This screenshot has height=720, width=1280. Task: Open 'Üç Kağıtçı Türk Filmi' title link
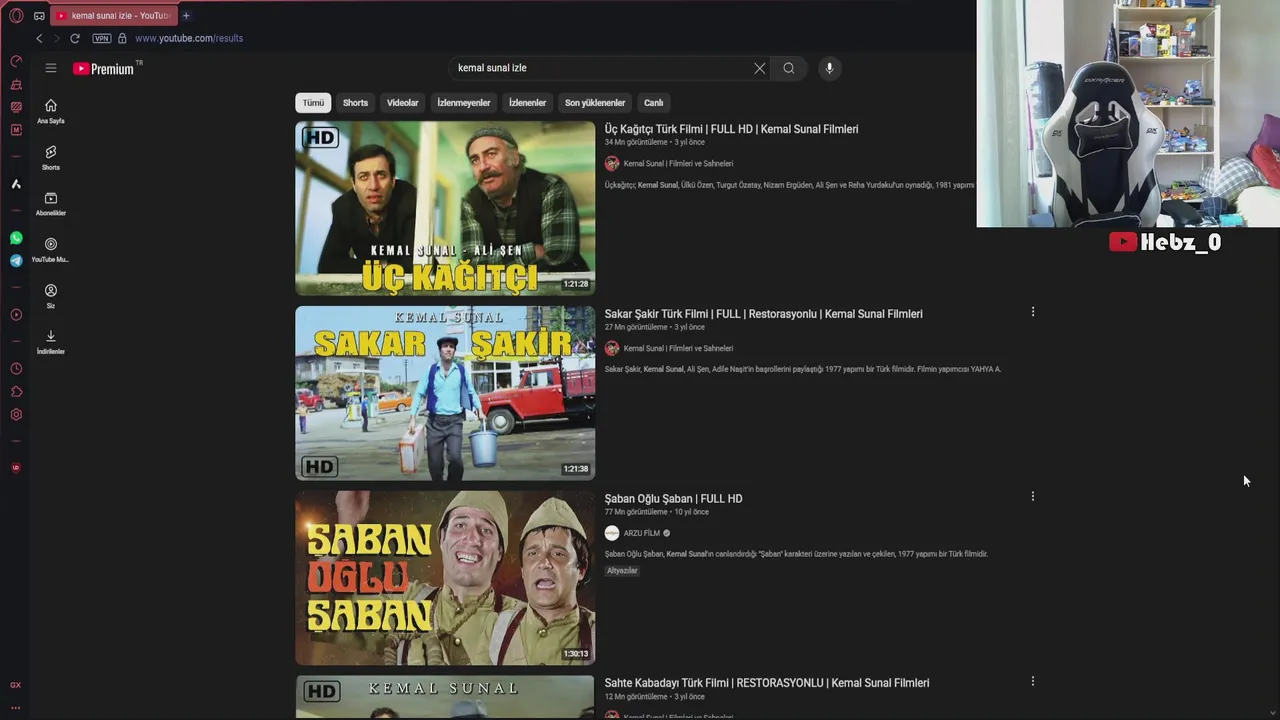tap(731, 129)
